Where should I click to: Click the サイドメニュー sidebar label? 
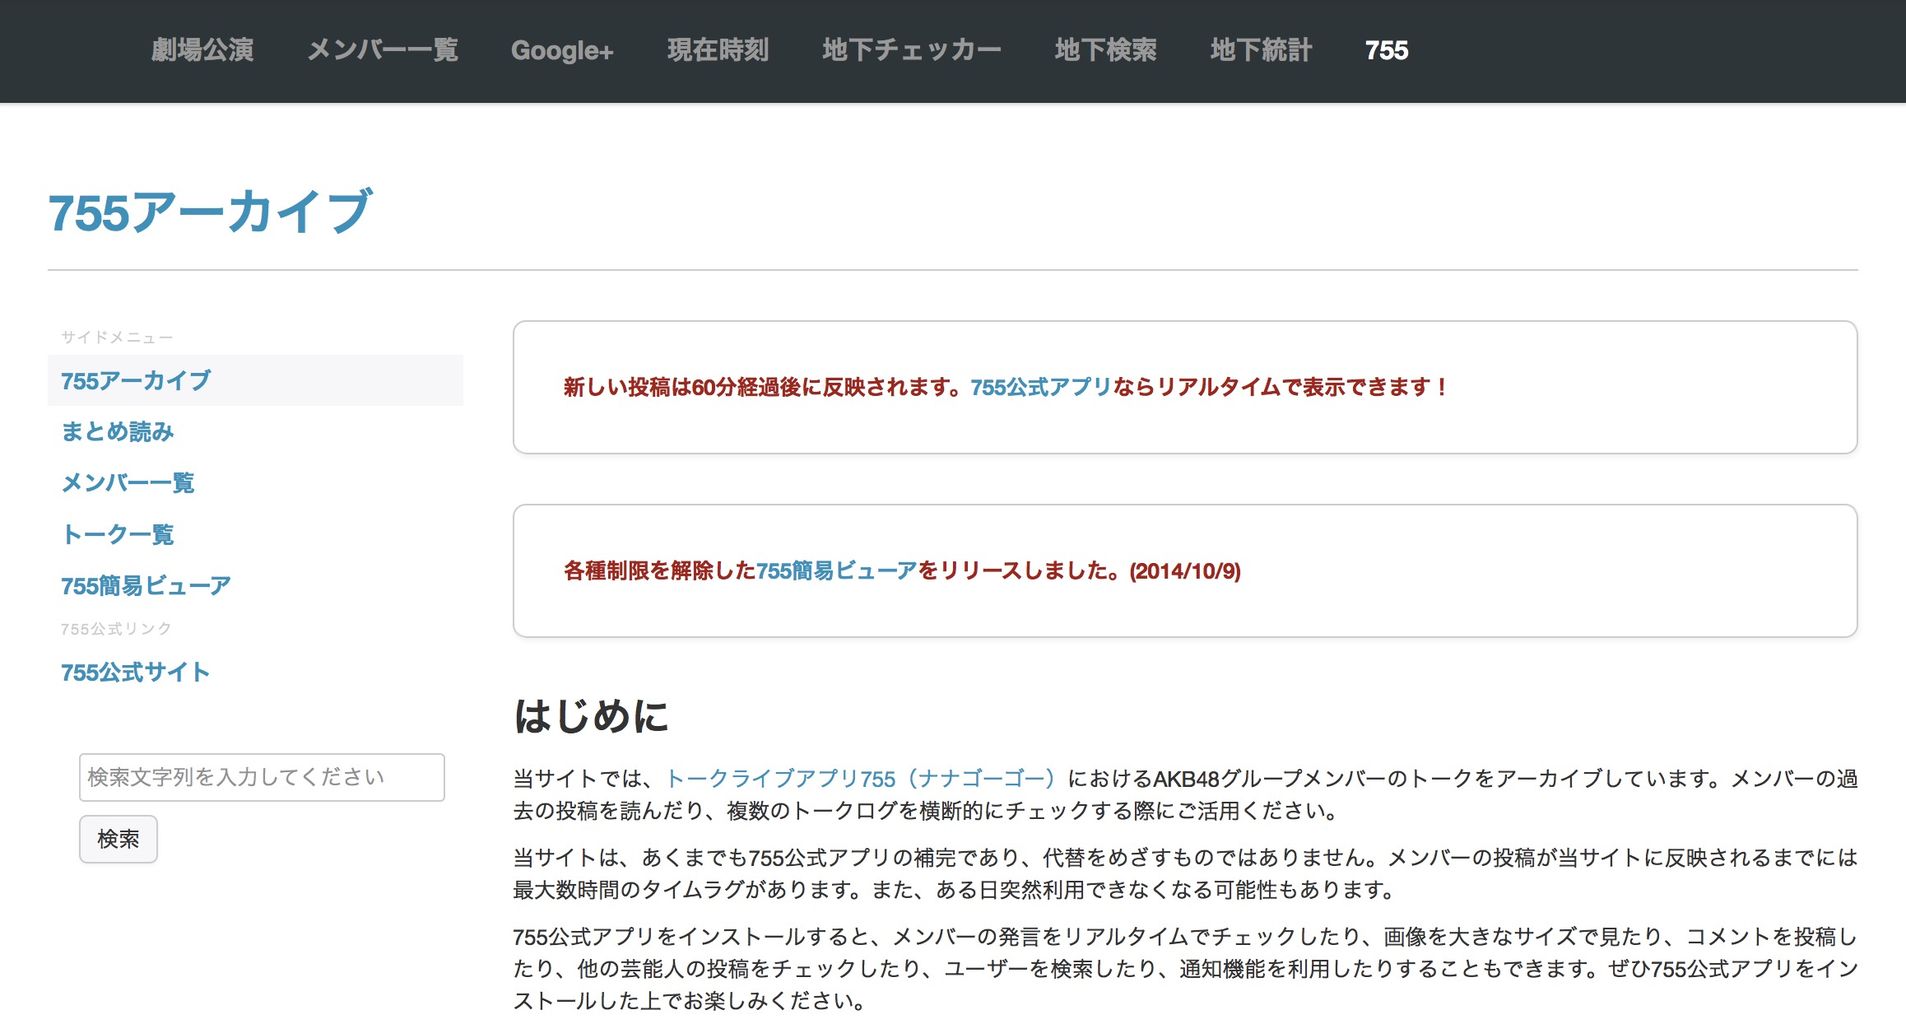point(117,337)
